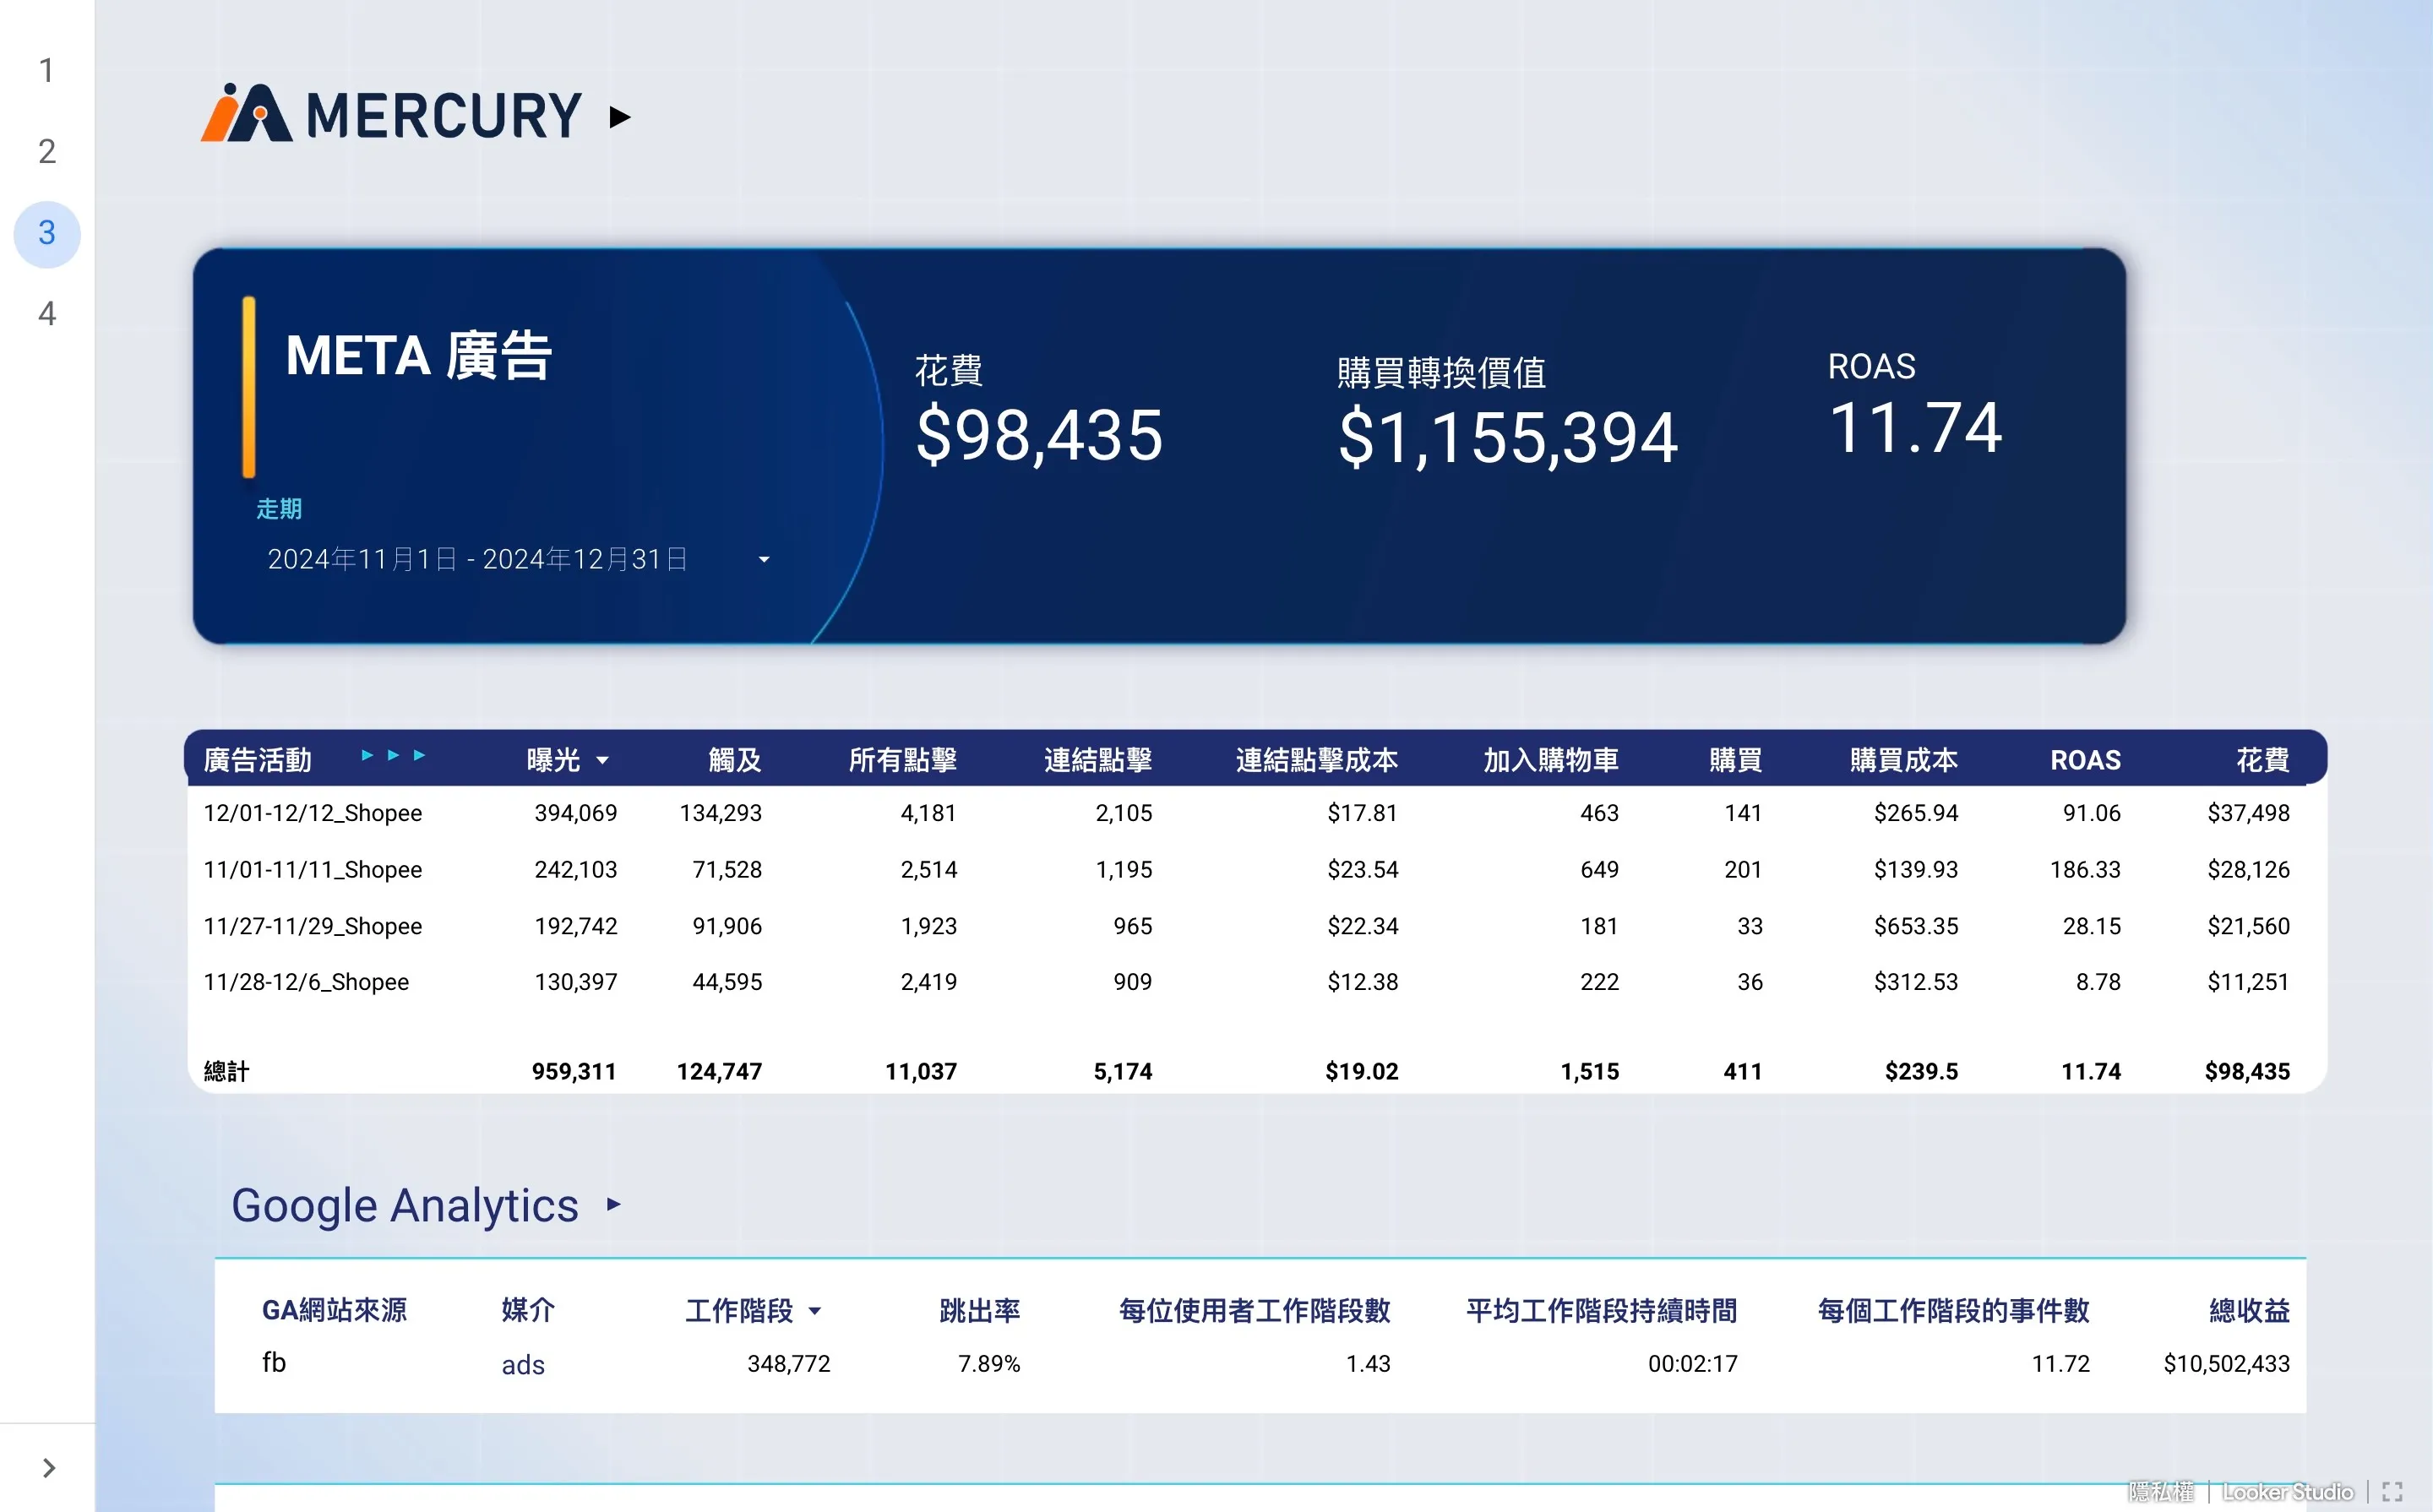Click the play arrow next to MERCURY title

[620, 117]
